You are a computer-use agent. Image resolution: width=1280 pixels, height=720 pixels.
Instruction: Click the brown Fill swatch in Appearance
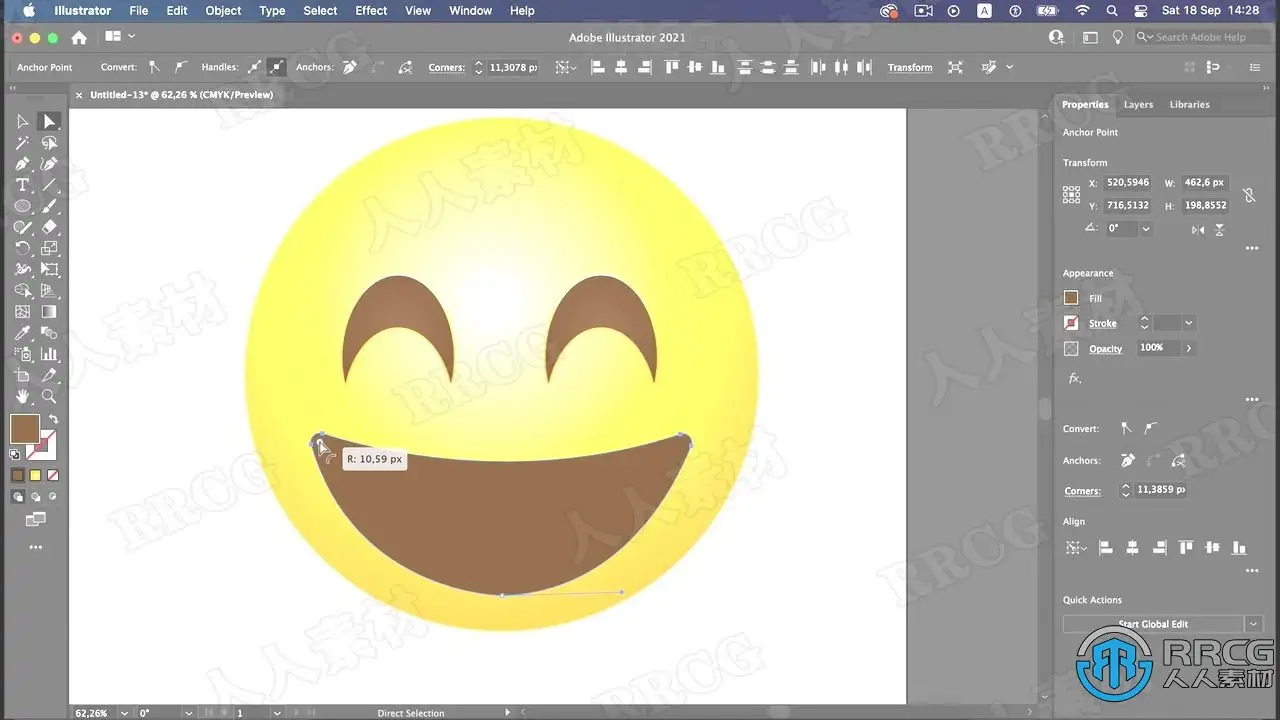pos(1071,298)
